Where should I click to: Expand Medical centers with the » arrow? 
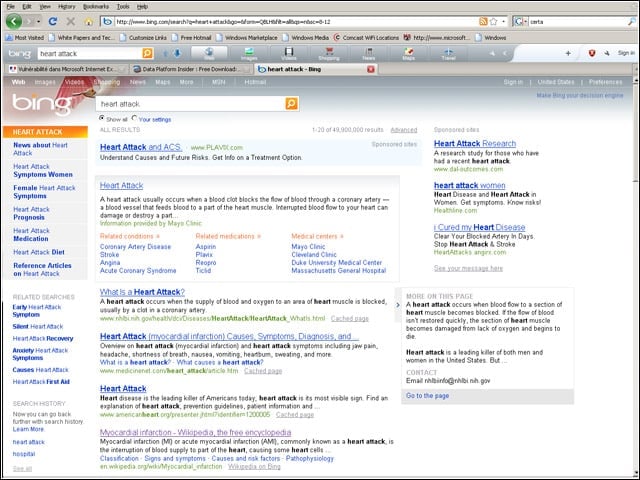342,236
